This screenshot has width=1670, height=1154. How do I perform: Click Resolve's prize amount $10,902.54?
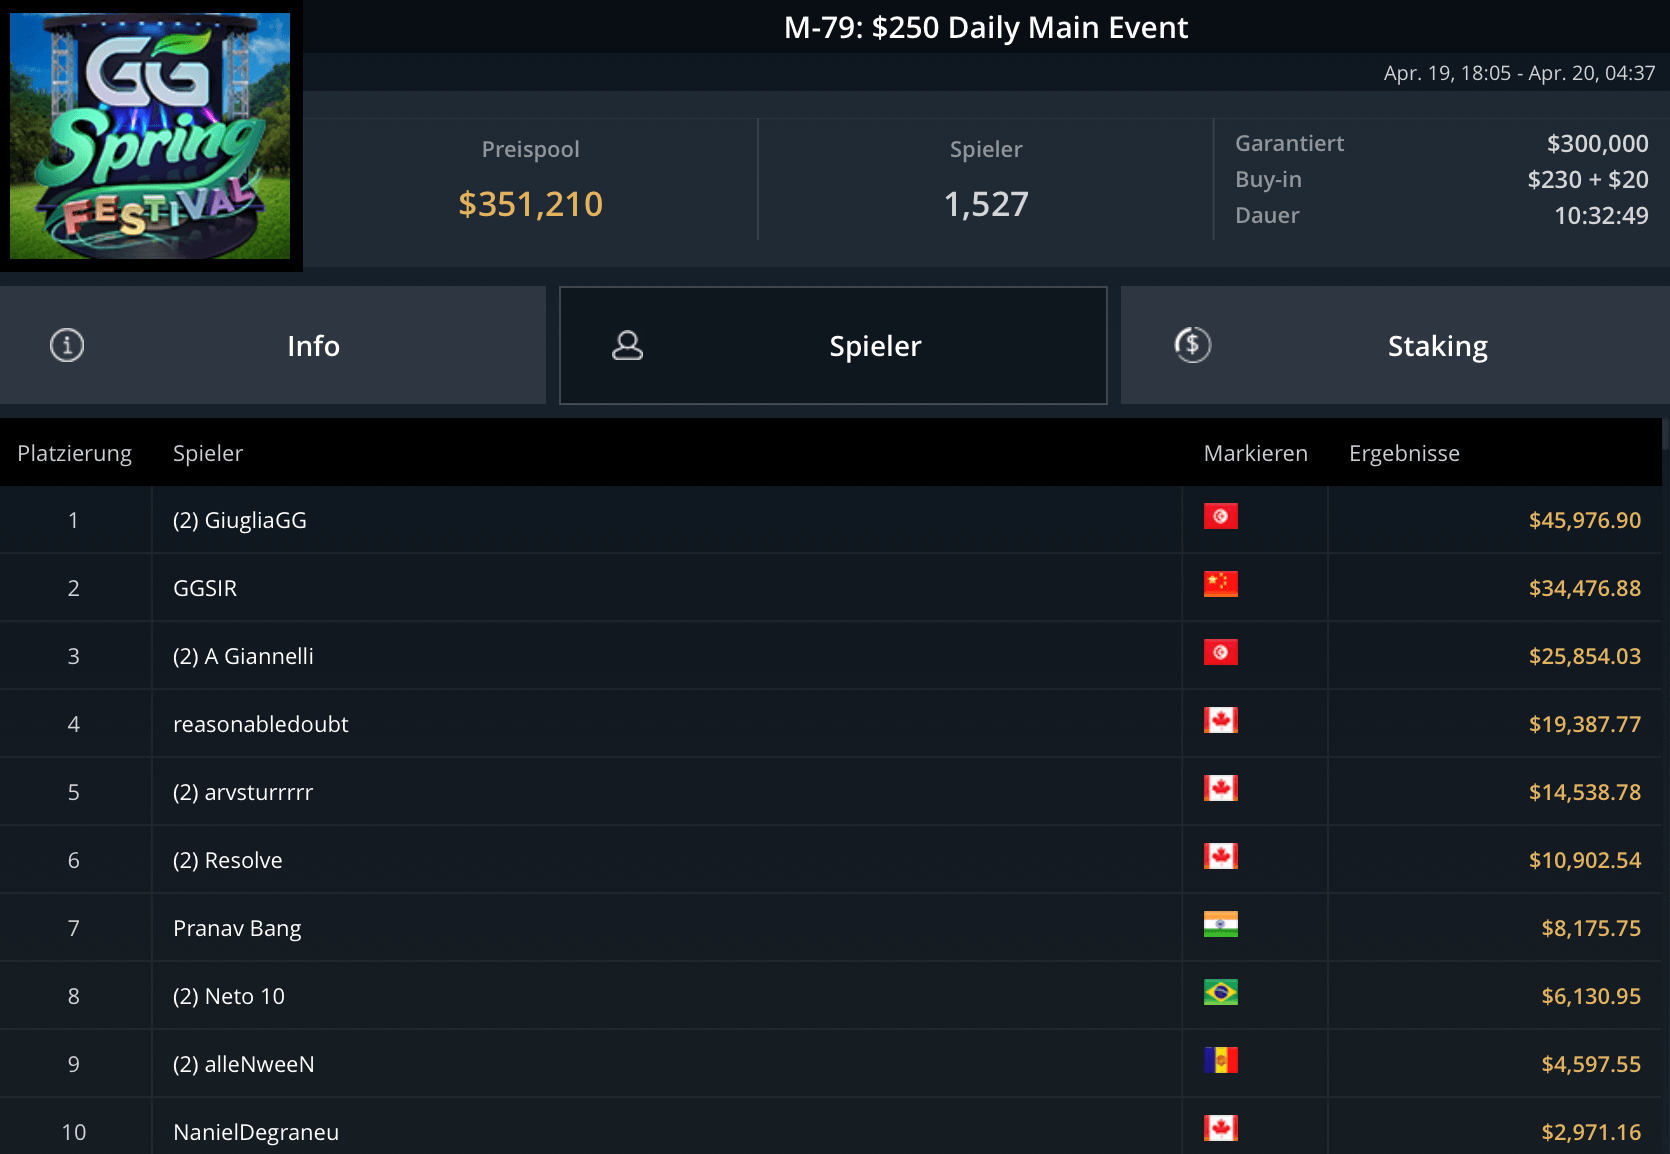click(x=1584, y=861)
